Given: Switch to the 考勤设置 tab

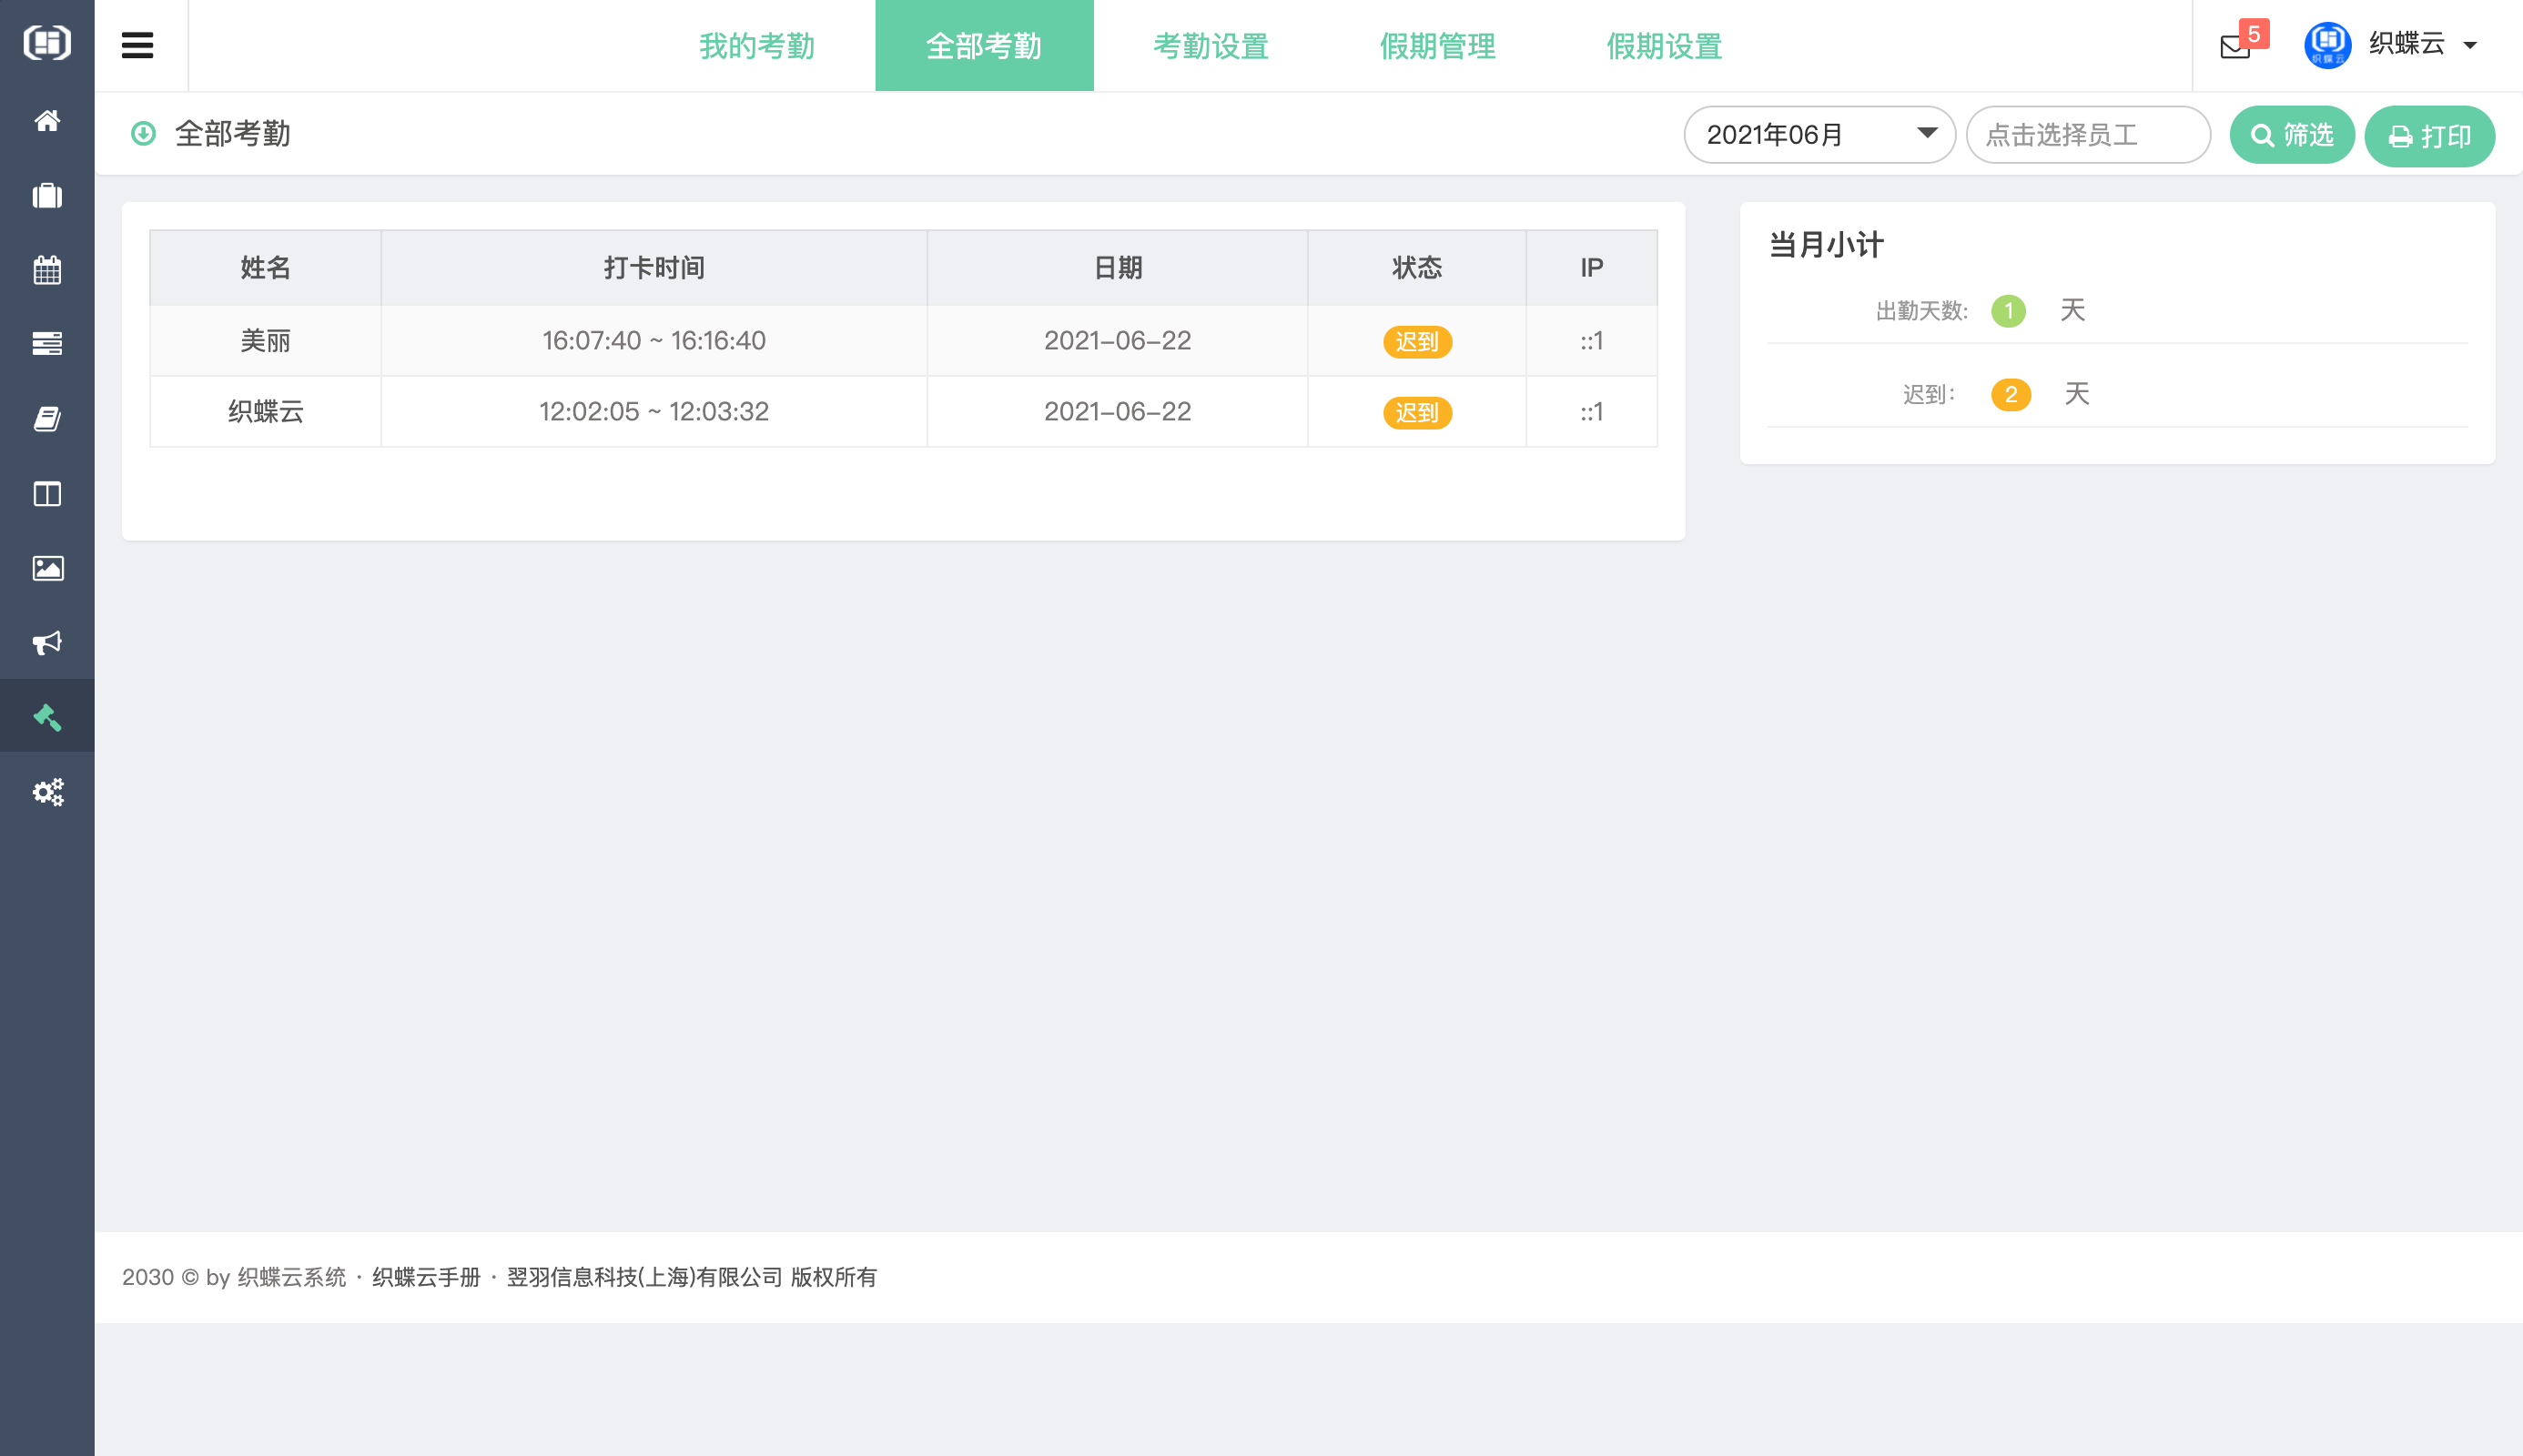Looking at the screenshot, I should pyautogui.click(x=1211, y=46).
